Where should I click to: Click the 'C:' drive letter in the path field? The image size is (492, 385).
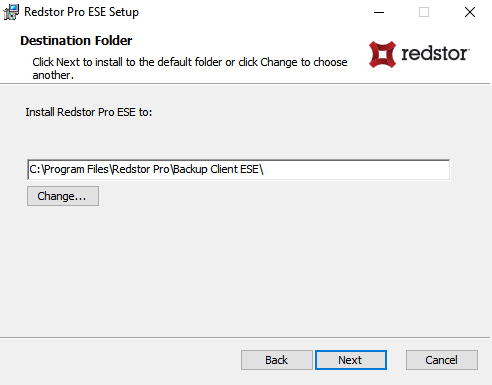point(35,169)
